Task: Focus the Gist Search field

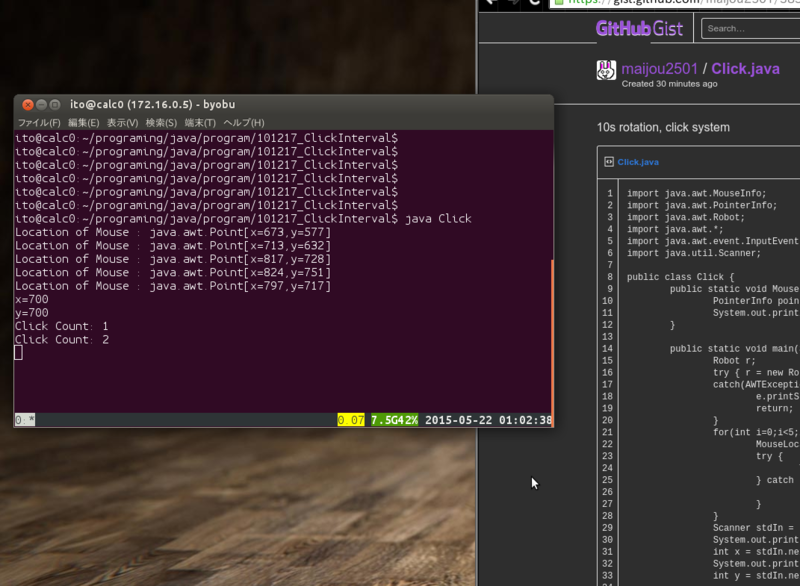Action: (751, 29)
